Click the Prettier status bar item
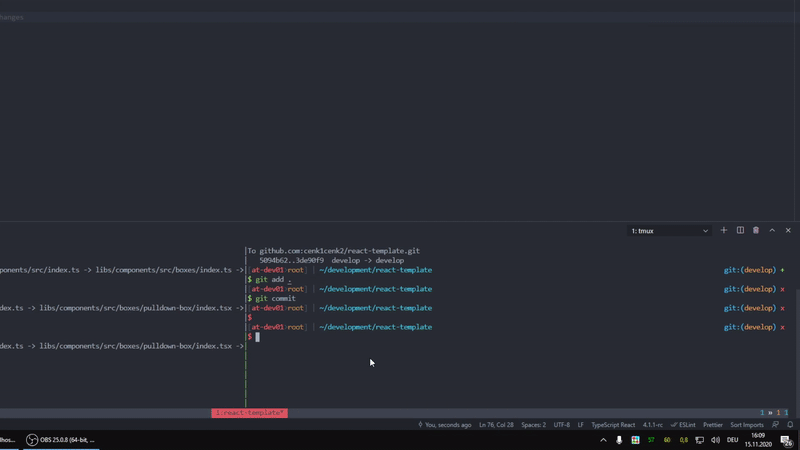The width and height of the screenshot is (800, 450). click(x=713, y=424)
